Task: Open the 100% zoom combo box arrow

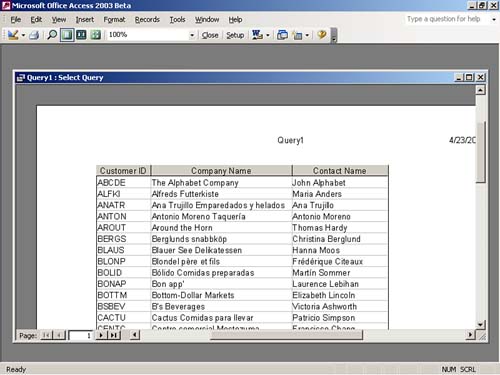Action: pyautogui.click(x=192, y=35)
